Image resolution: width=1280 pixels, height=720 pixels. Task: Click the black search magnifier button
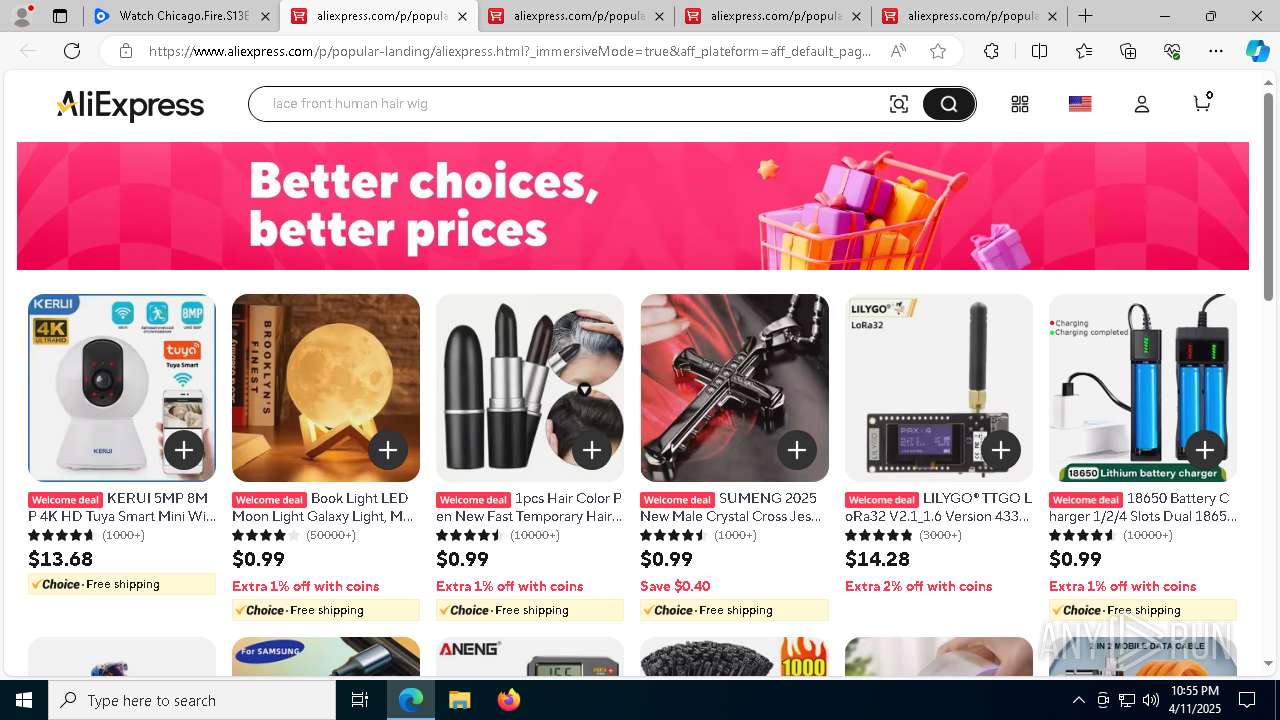tap(948, 104)
